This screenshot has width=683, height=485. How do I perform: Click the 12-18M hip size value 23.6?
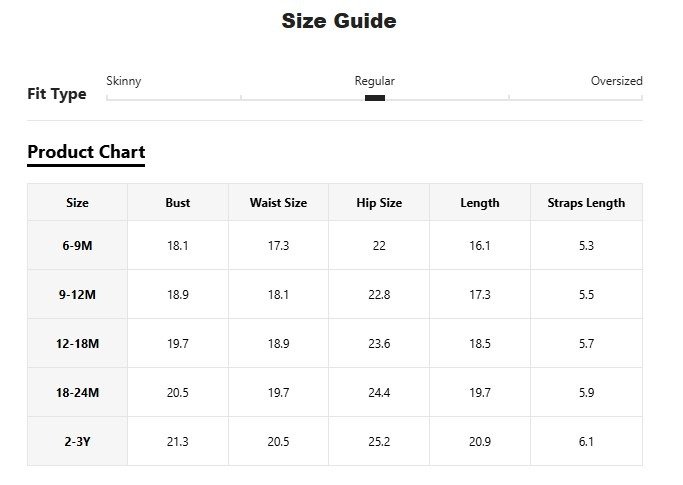click(379, 344)
